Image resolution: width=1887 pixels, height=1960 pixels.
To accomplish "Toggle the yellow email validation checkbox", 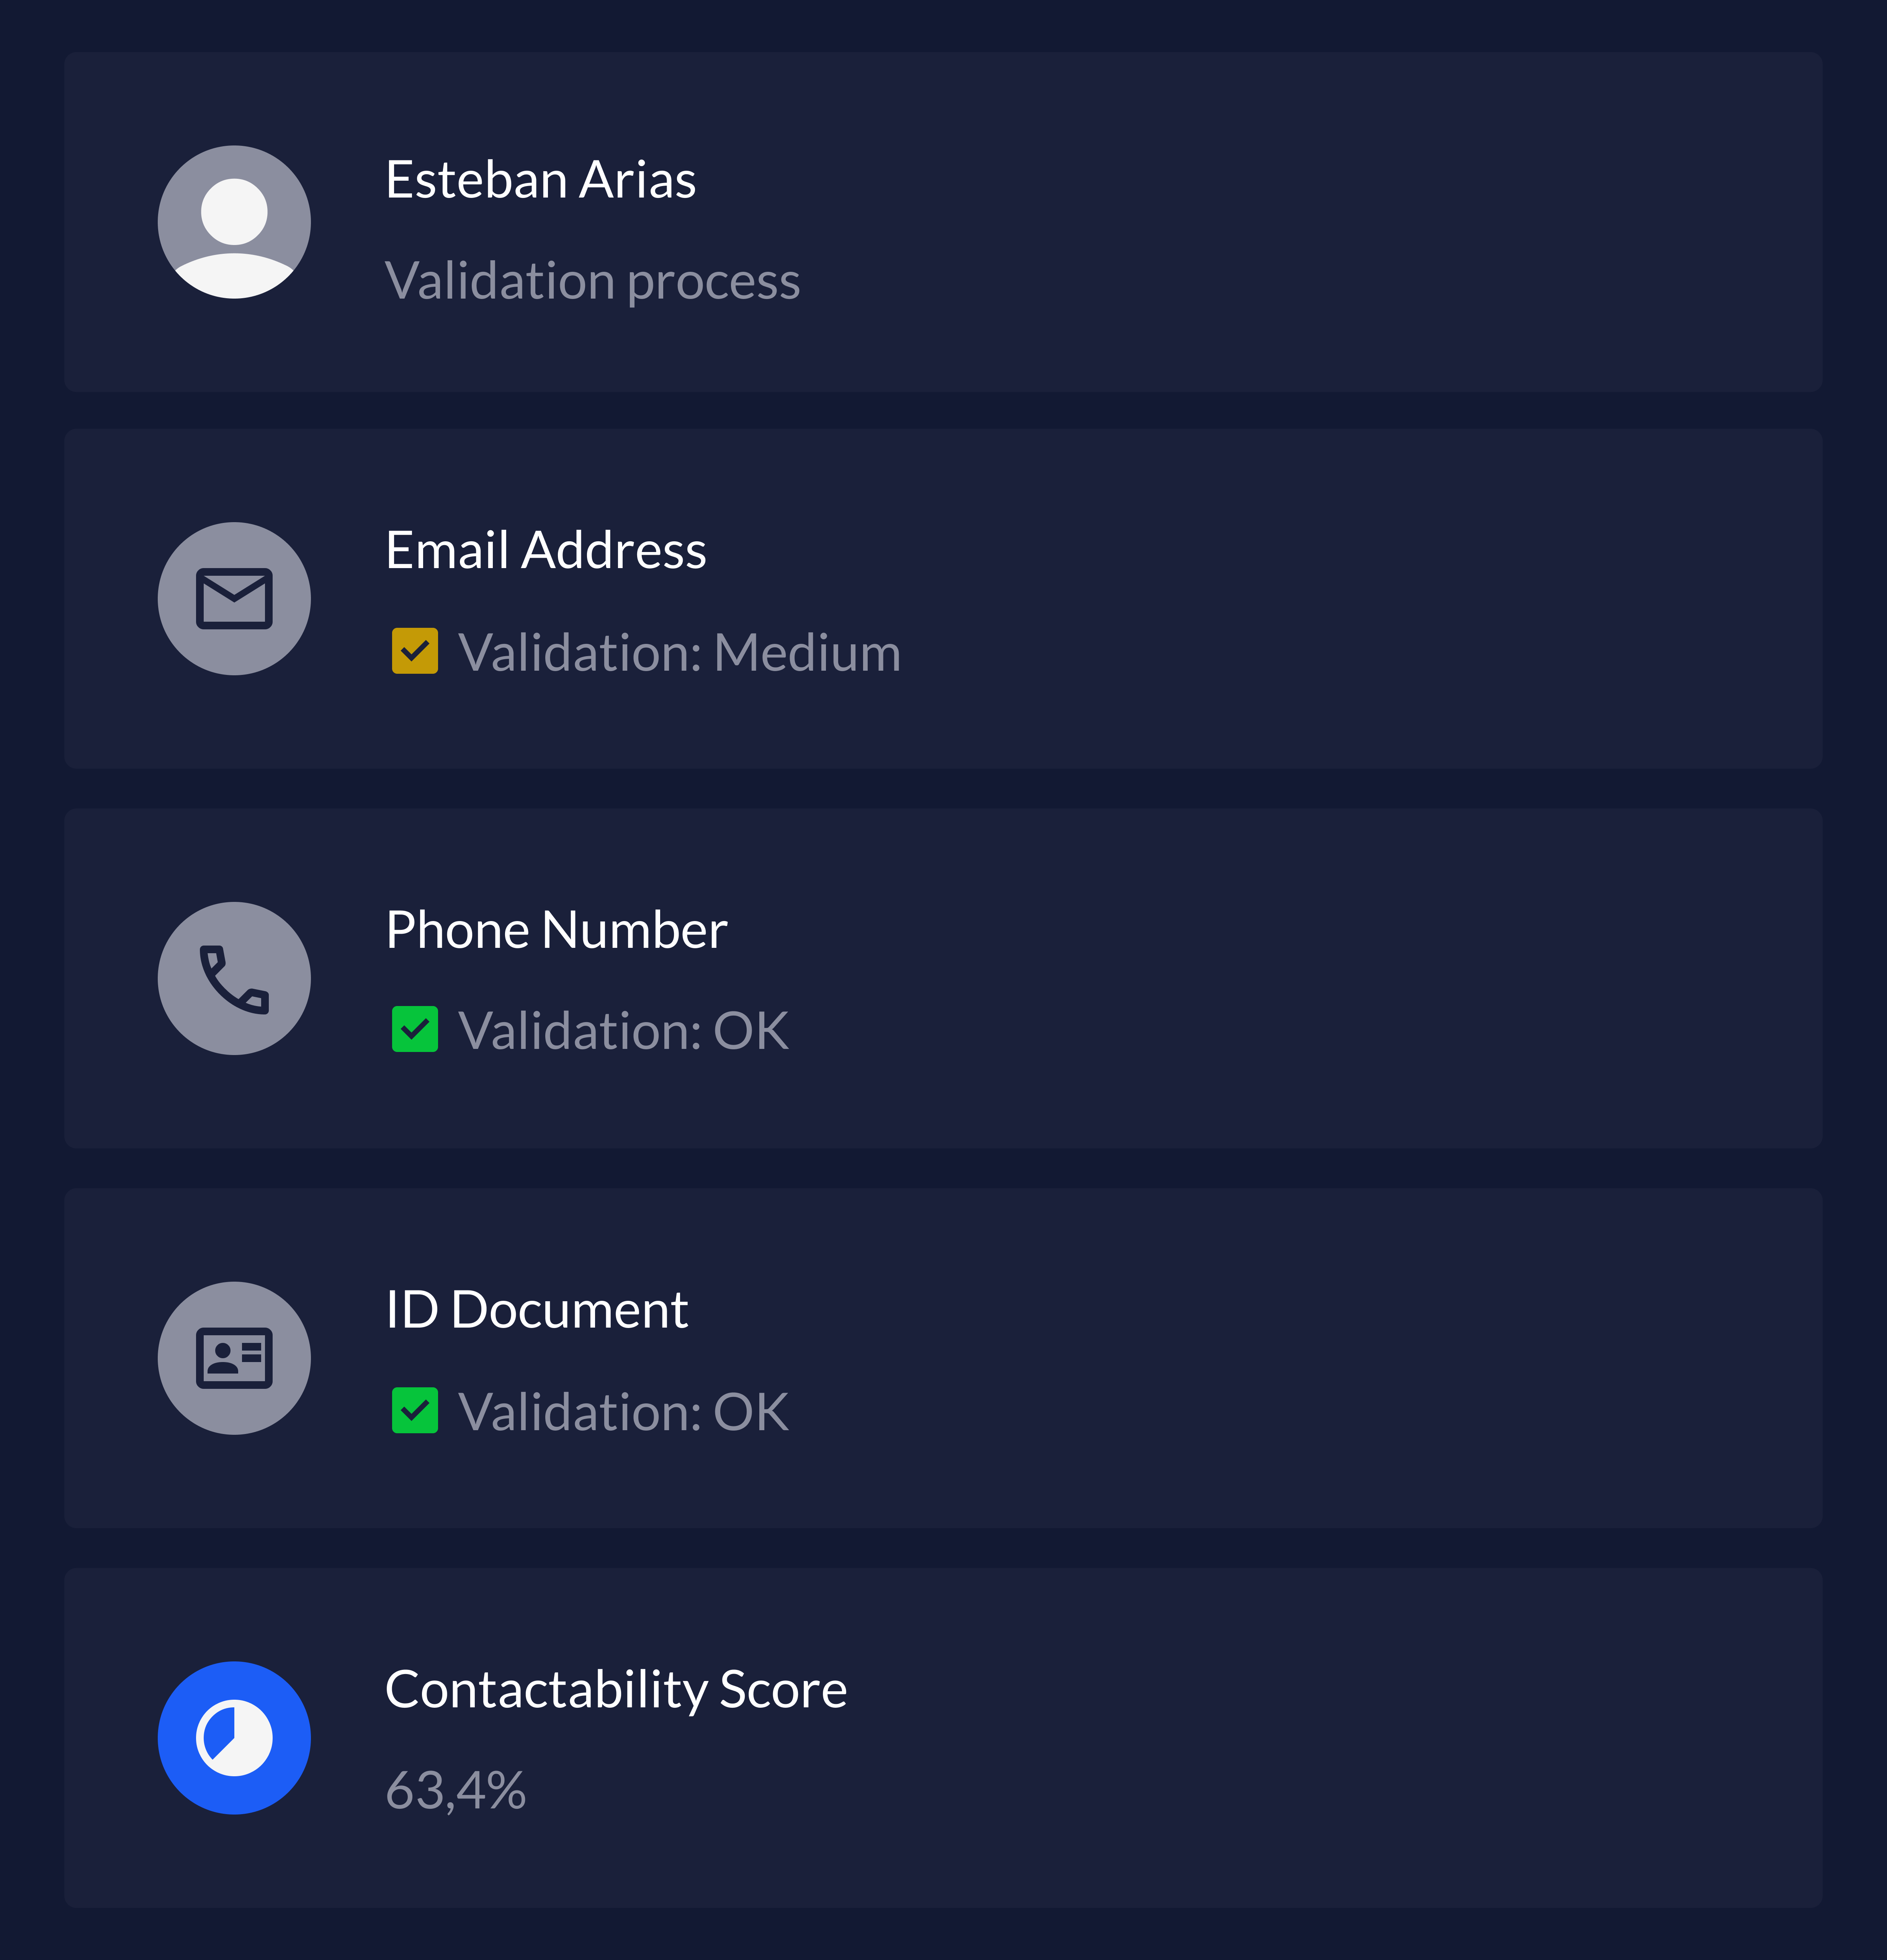I will pos(415,651).
